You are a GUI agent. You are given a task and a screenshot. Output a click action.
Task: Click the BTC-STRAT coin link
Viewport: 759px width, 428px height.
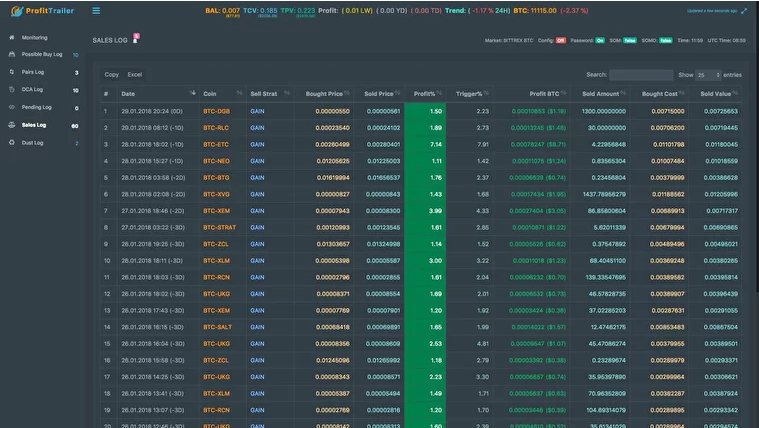(220, 228)
